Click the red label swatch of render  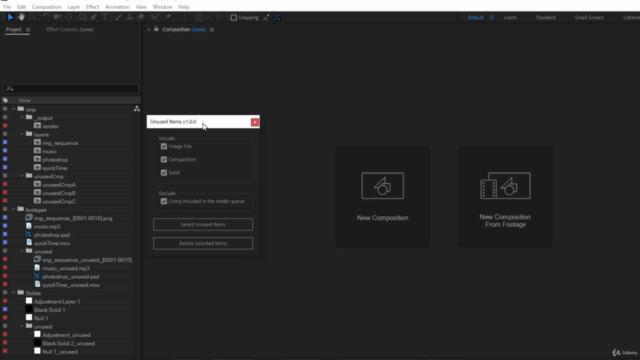[5, 126]
